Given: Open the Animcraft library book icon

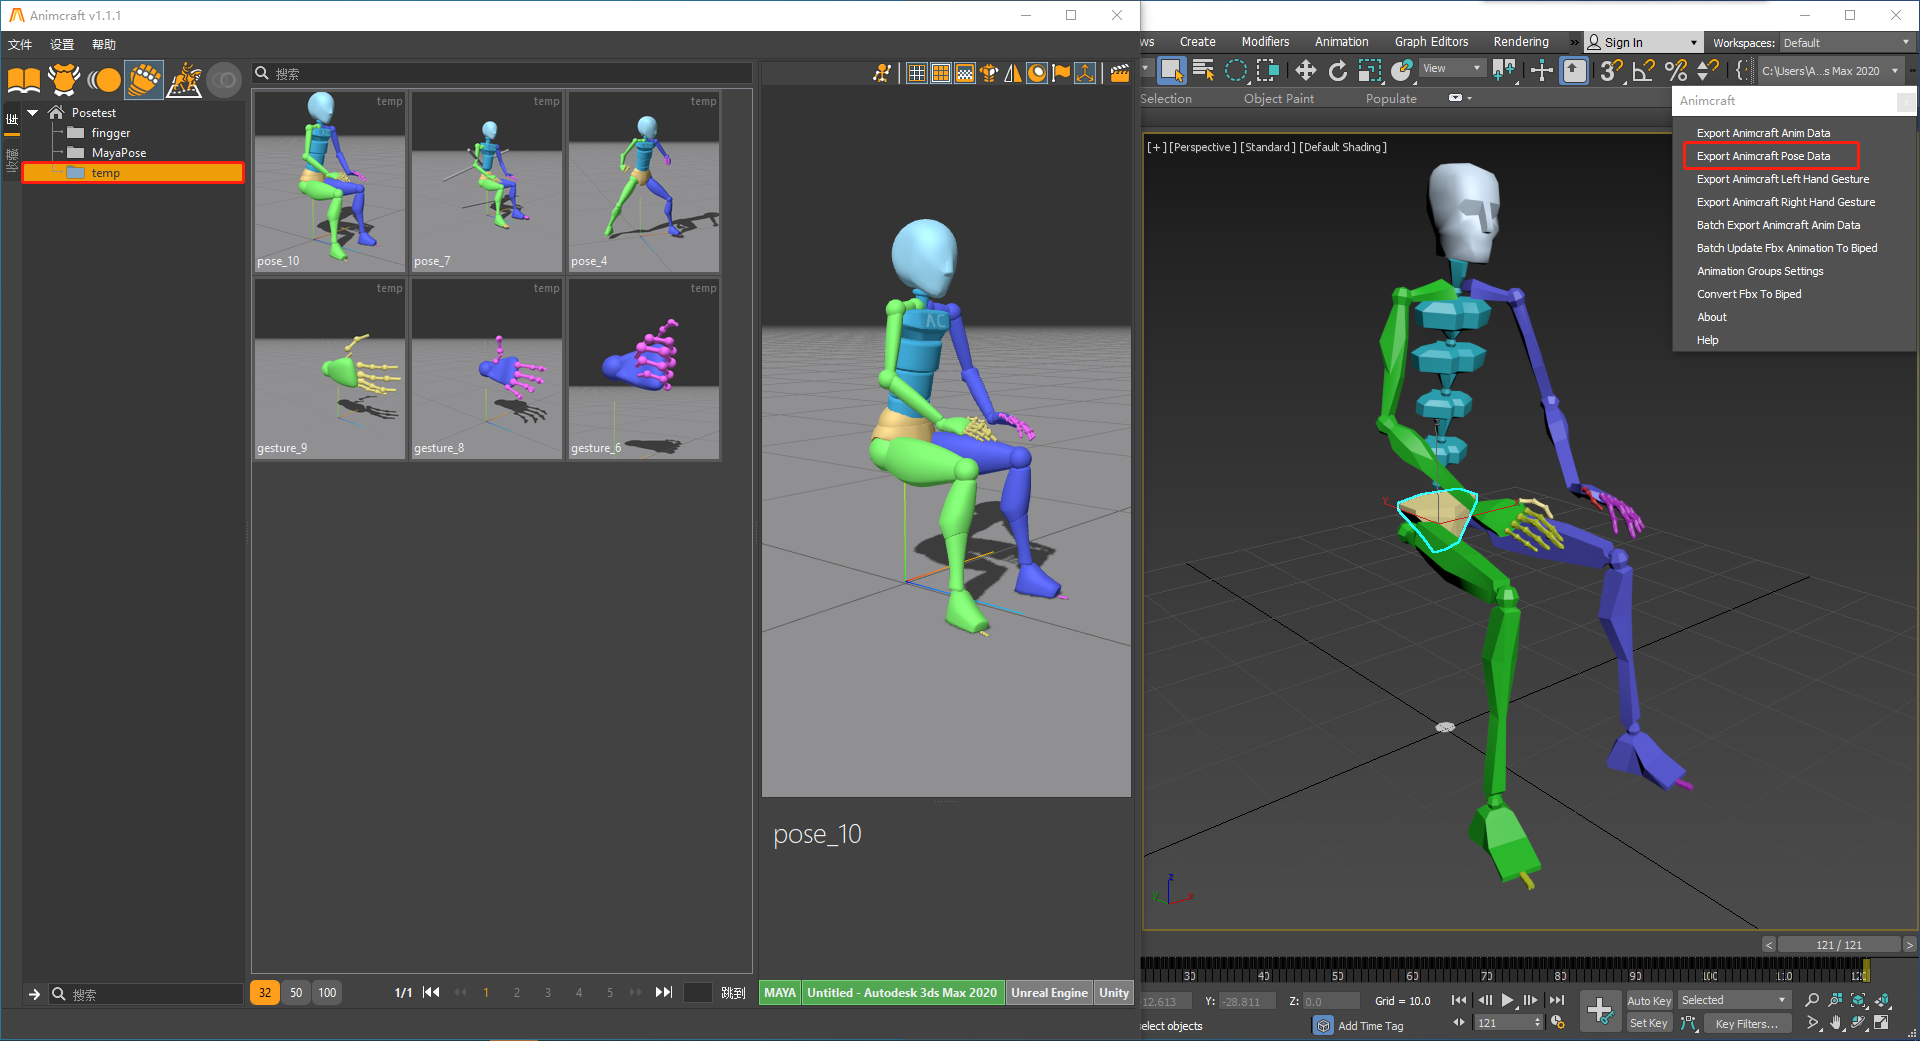Looking at the screenshot, I should (24, 80).
